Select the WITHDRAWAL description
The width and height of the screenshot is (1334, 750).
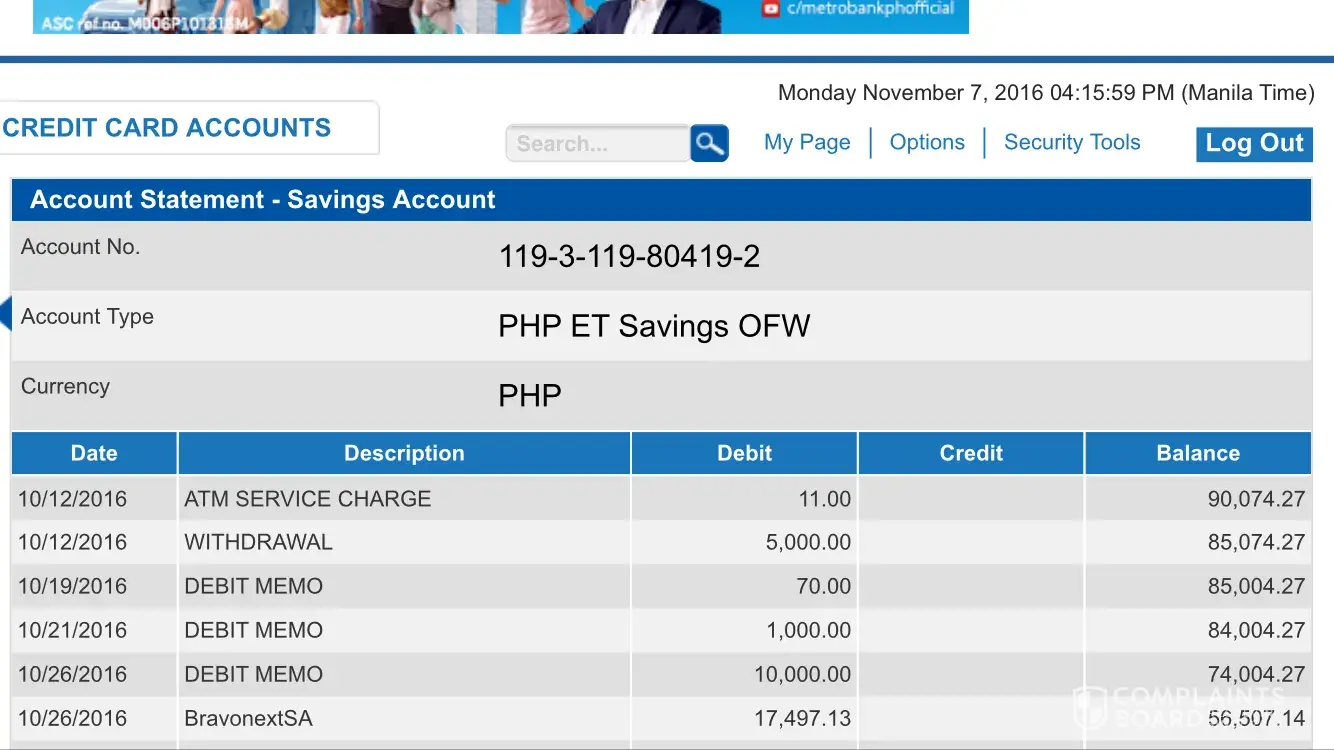258,542
